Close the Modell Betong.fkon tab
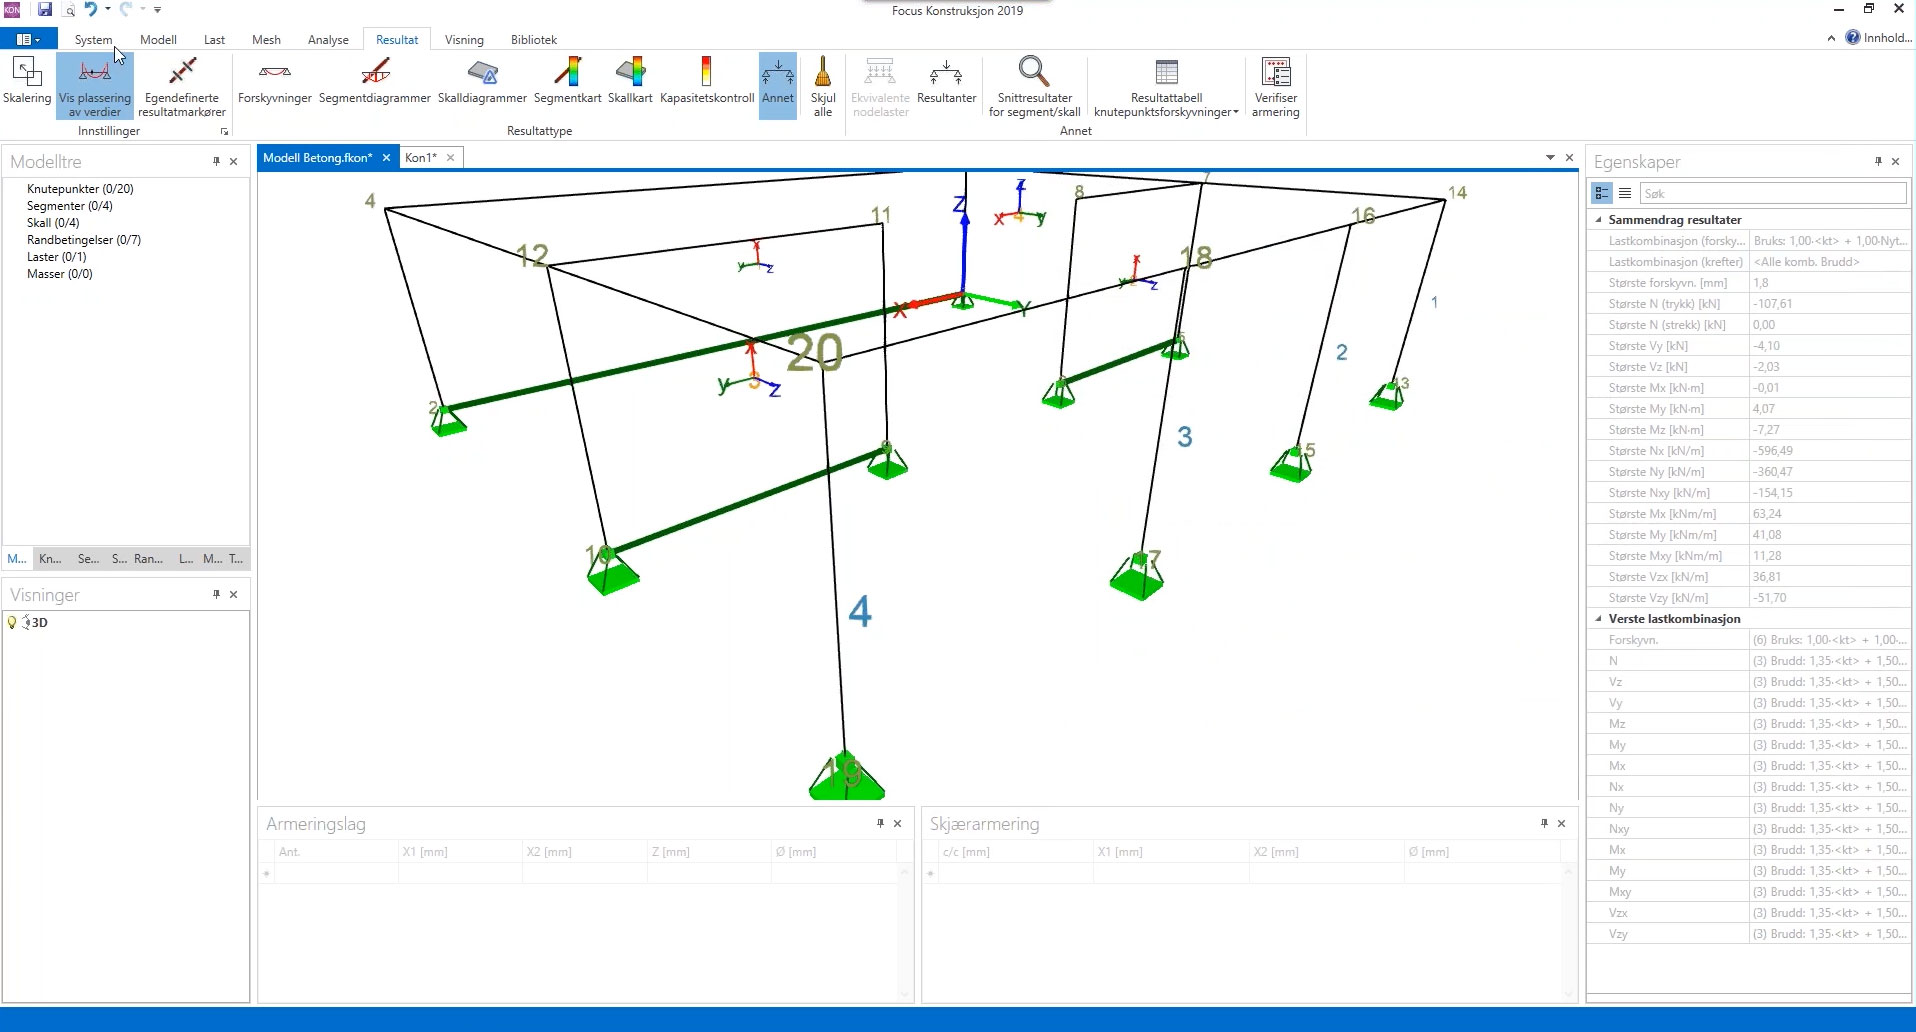 click(386, 158)
